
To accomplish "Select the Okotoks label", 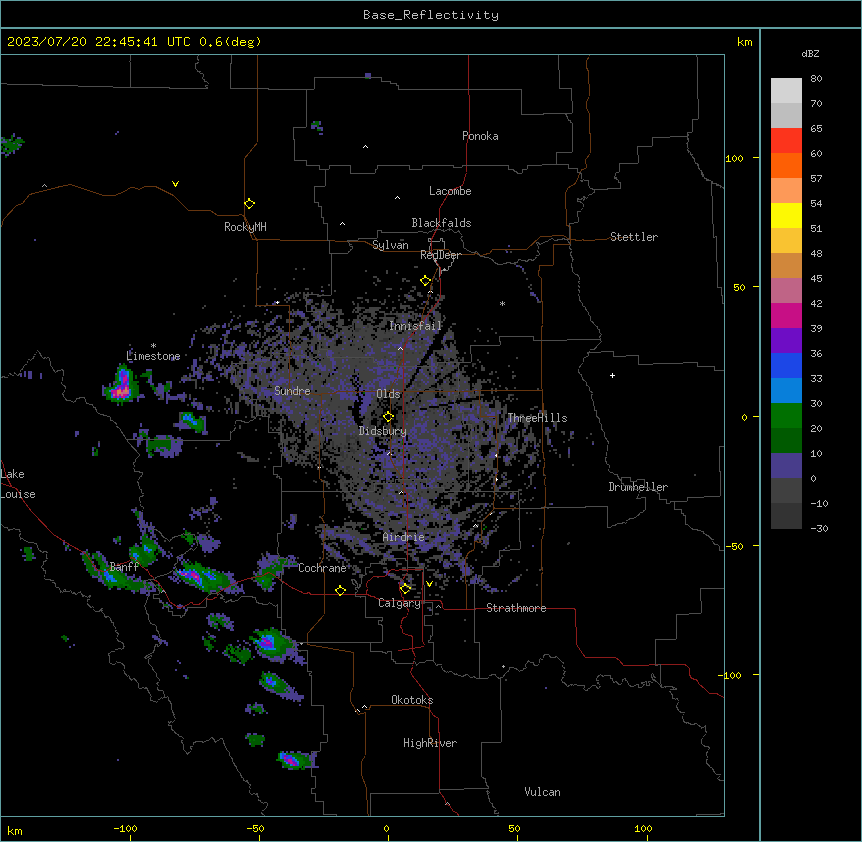I will pyautogui.click(x=412, y=700).
